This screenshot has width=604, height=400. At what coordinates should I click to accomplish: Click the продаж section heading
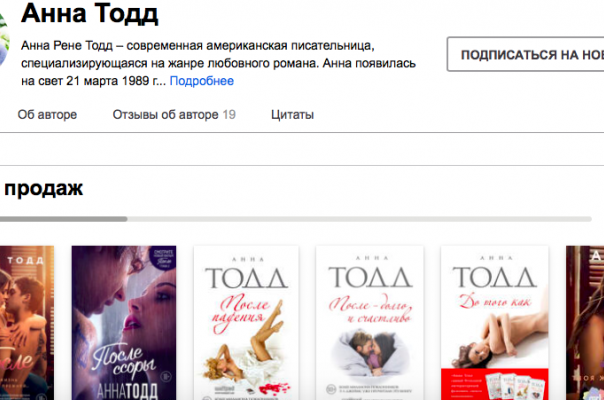click(x=44, y=188)
